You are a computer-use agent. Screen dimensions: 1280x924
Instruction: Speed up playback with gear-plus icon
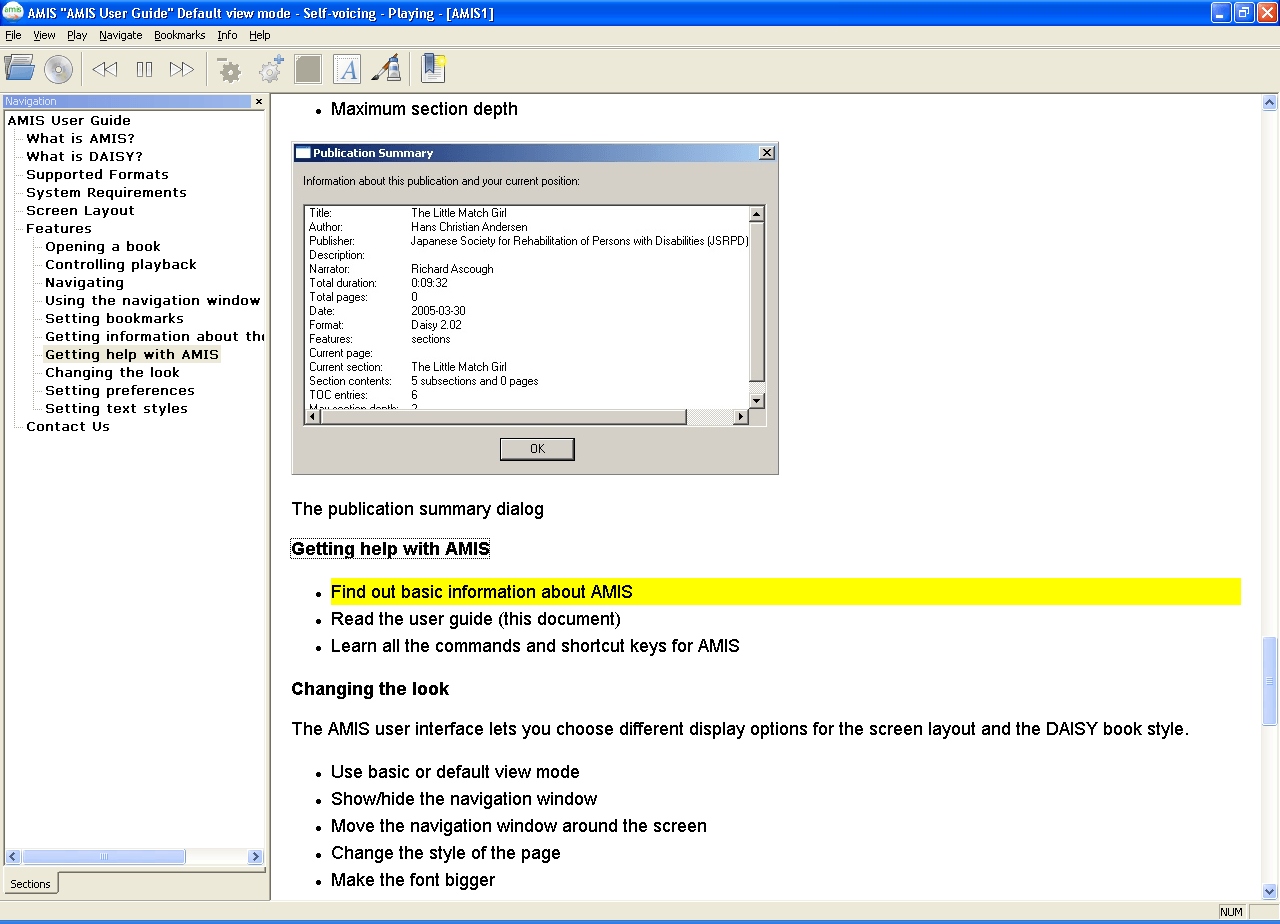(x=271, y=69)
